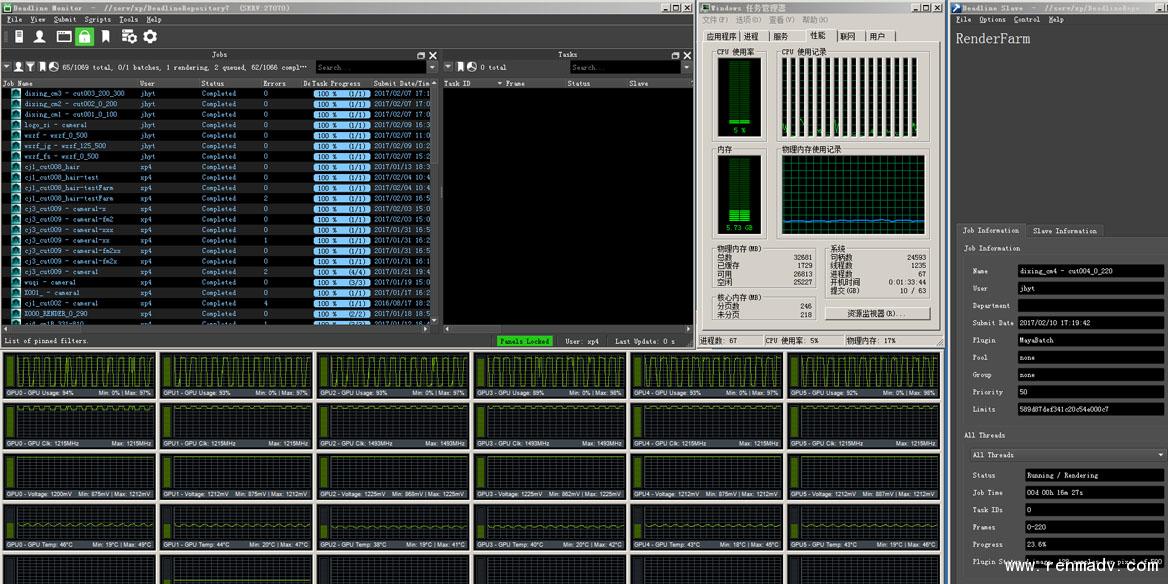Expand the Jobs search dropdown arrow
The height and width of the screenshot is (584, 1168).
point(432,67)
